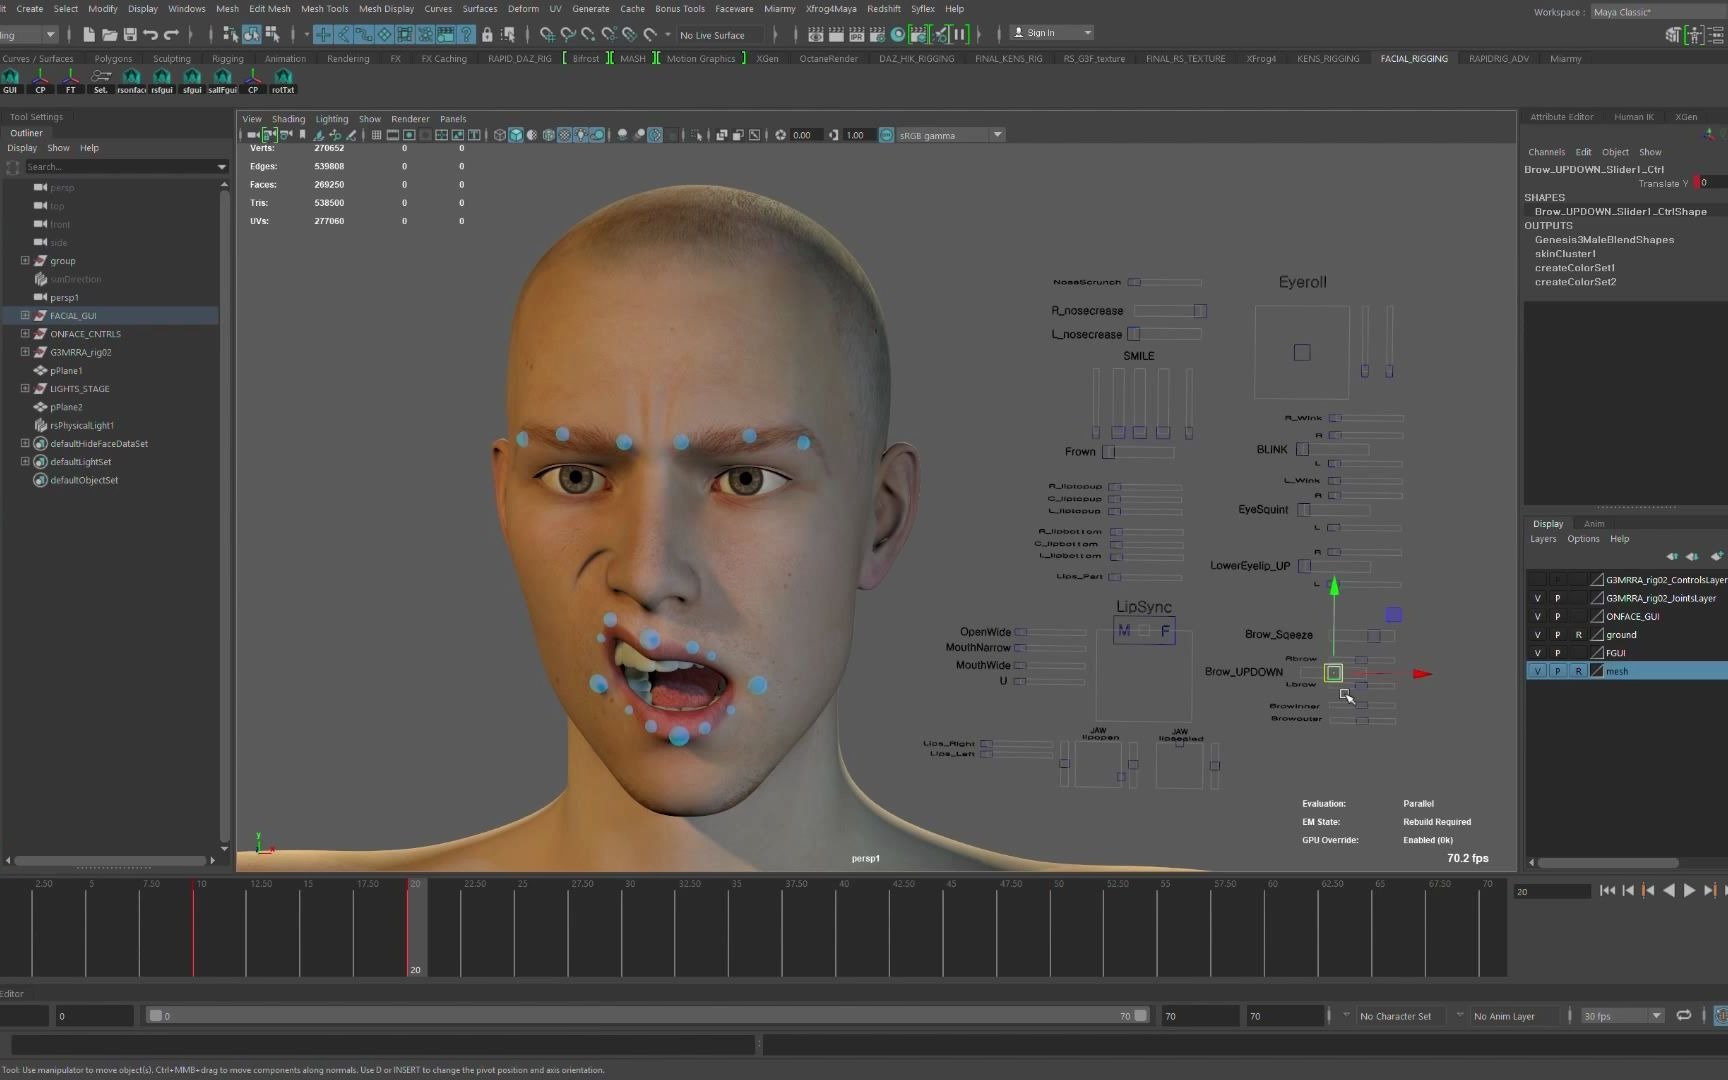Expand the FACIAL_GUI node in Outliner
The width and height of the screenshot is (1728, 1080).
pyautogui.click(x=23, y=315)
